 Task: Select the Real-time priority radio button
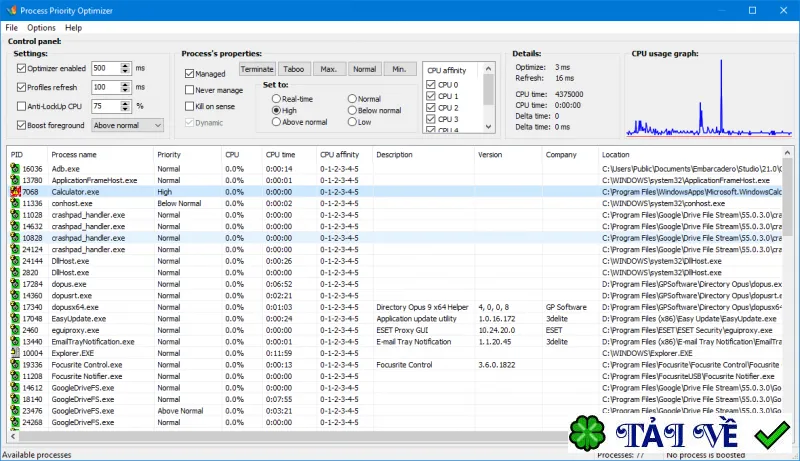pyautogui.click(x=276, y=98)
